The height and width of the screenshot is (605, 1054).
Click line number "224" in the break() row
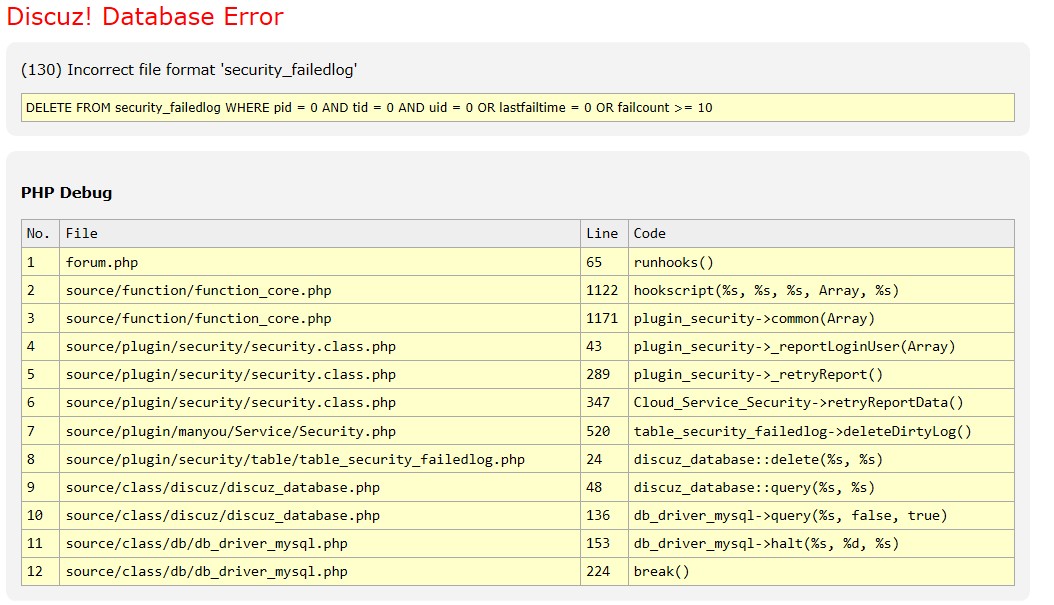tap(604, 571)
